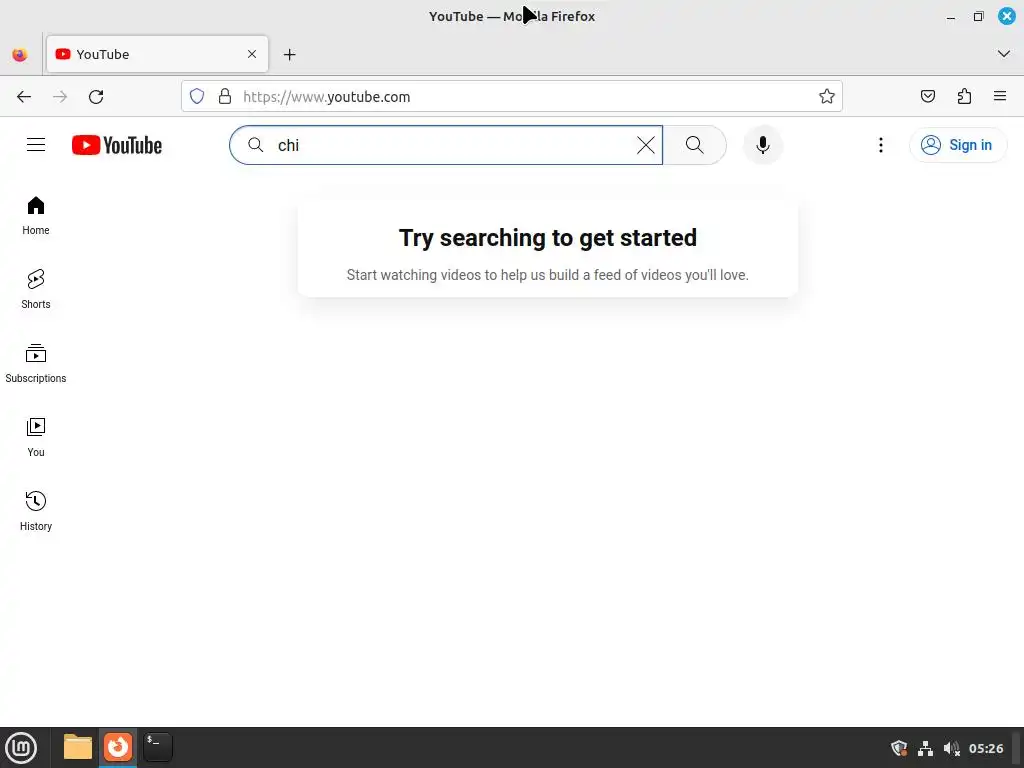
Task: Click the browser forward arrow
Action: click(60, 97)
